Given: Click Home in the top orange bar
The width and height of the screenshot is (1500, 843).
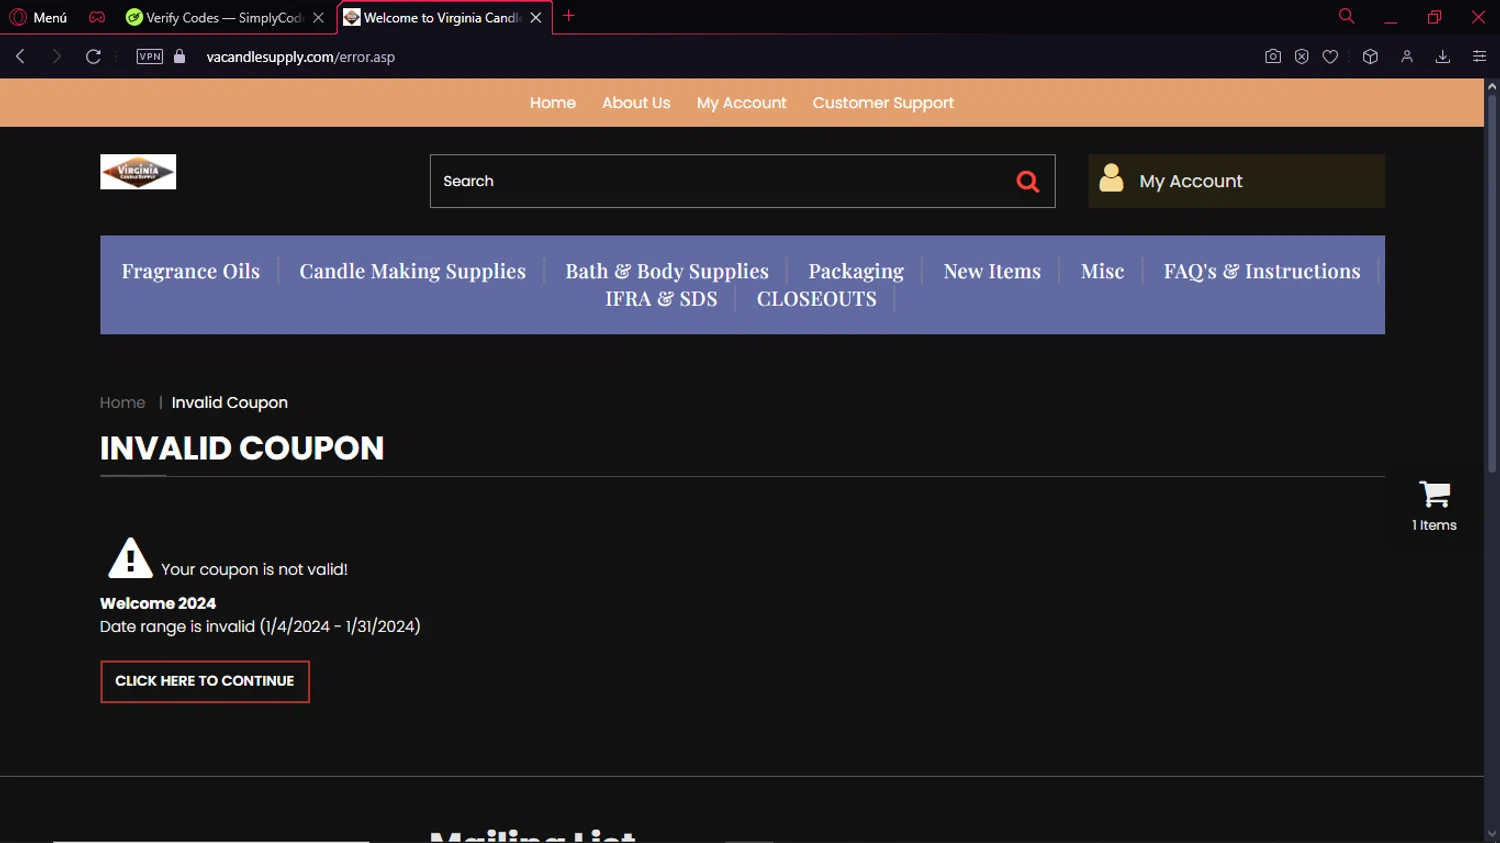Looking at the screenshot, I should (x=553, y=103).
